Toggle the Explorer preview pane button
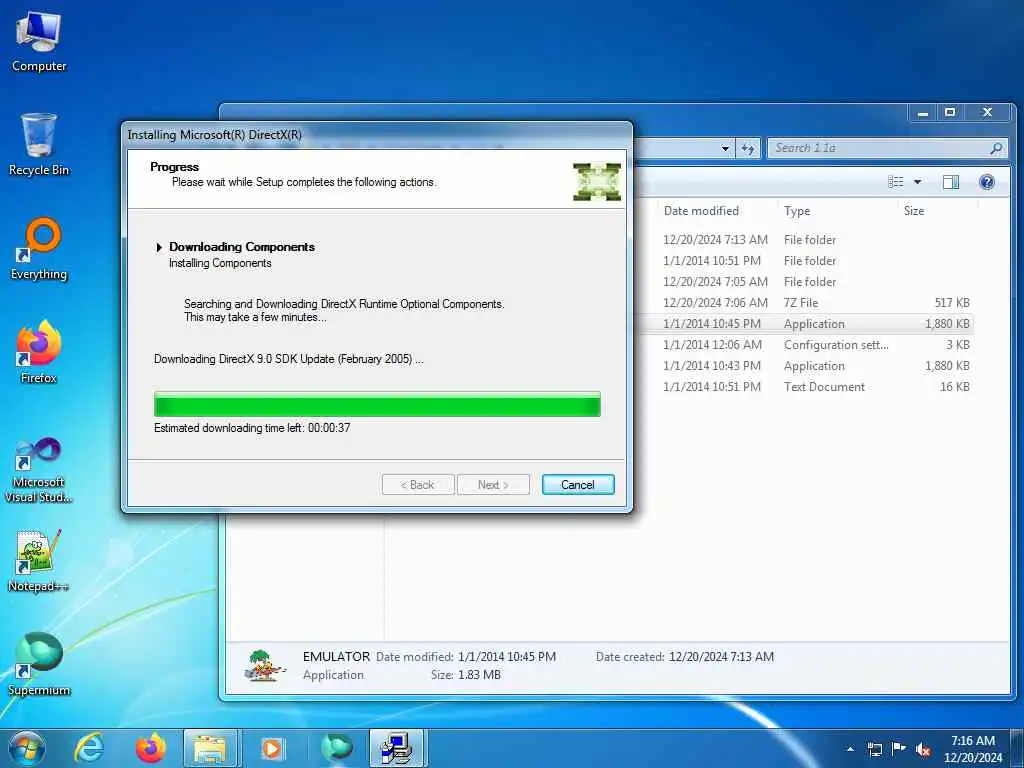 pos(951,182)
